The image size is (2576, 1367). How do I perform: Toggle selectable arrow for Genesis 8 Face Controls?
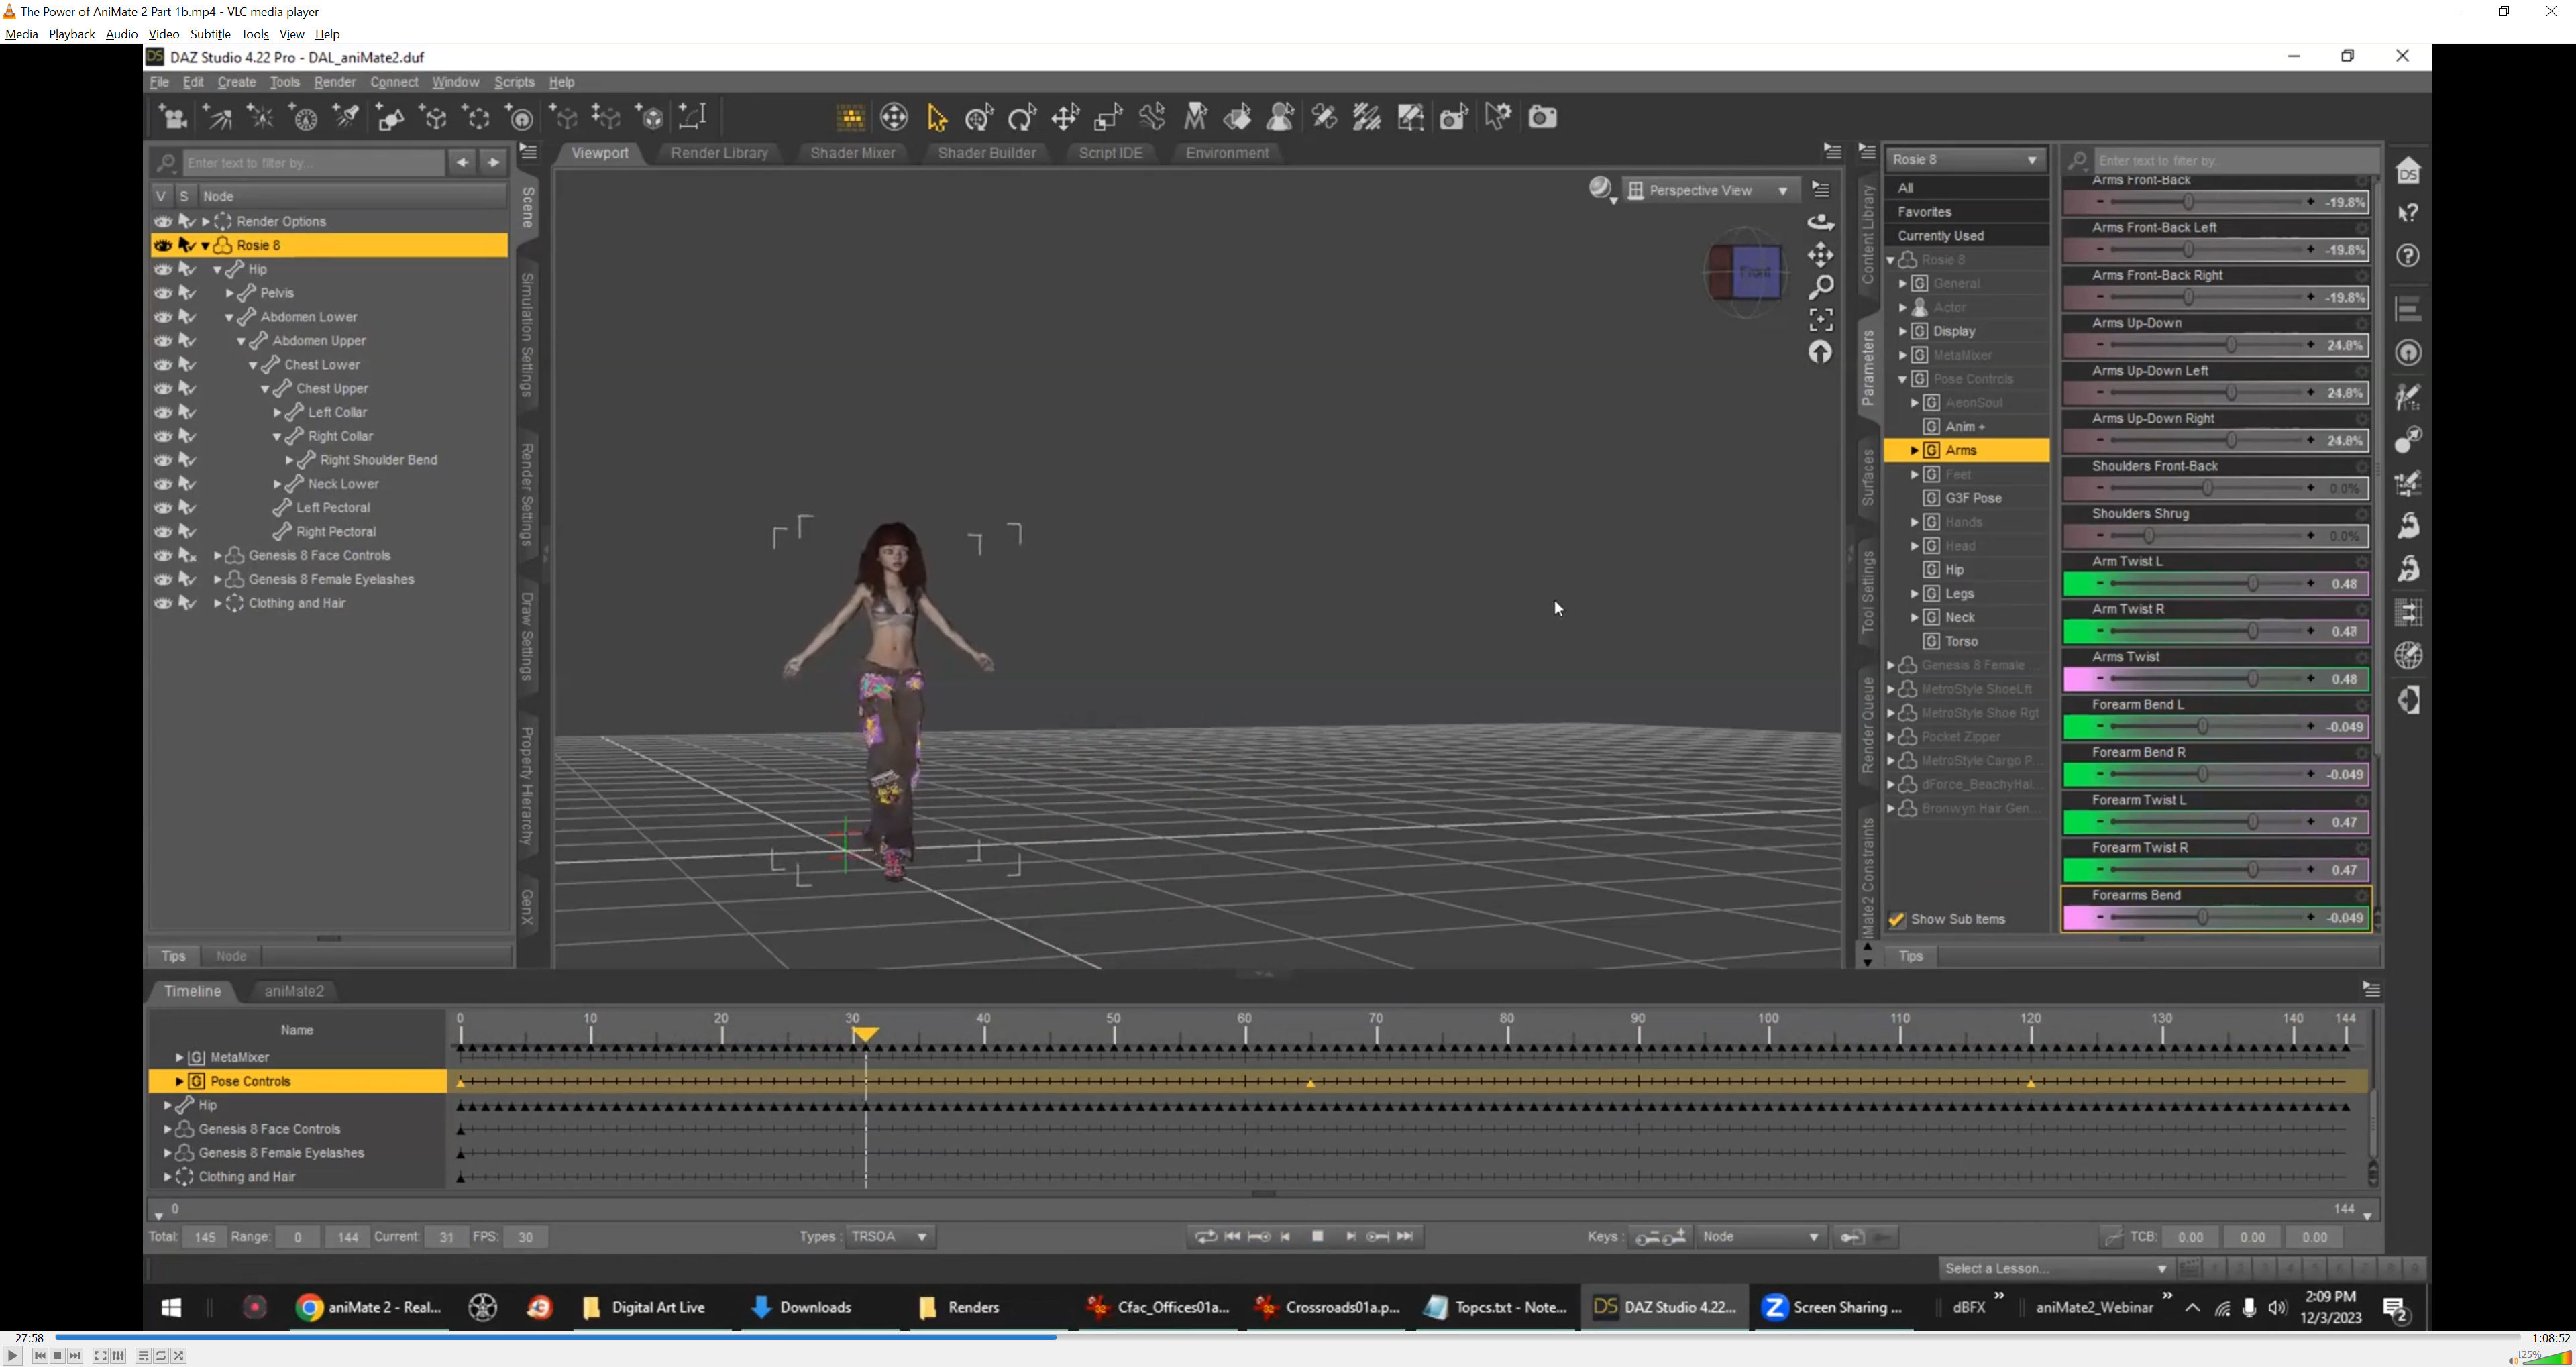click(187, 555)
